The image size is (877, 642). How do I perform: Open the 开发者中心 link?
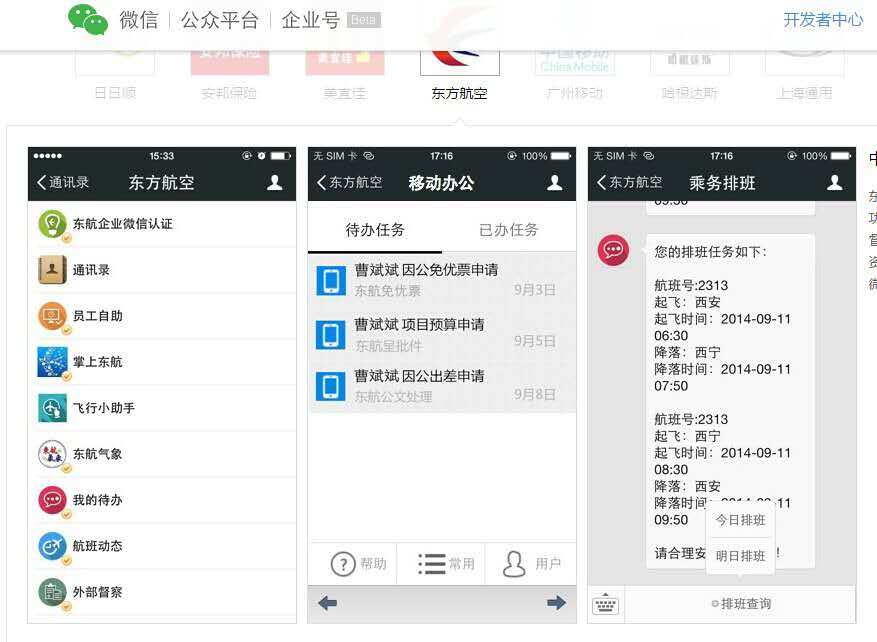click(823, 20)
